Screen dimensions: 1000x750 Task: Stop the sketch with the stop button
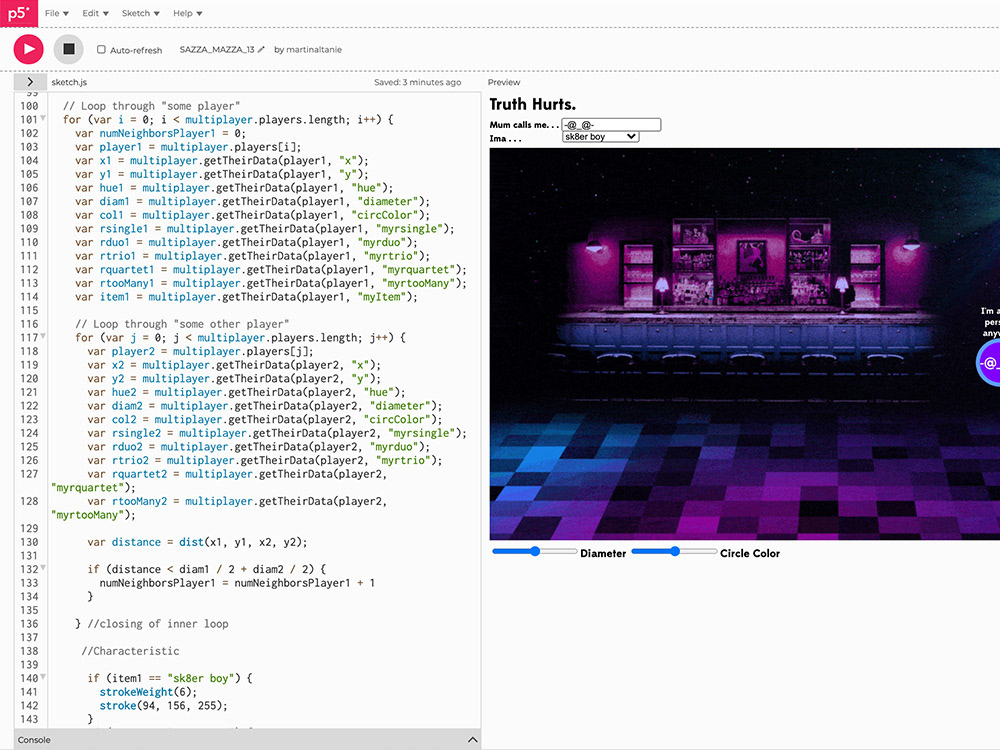click(68, 49)
